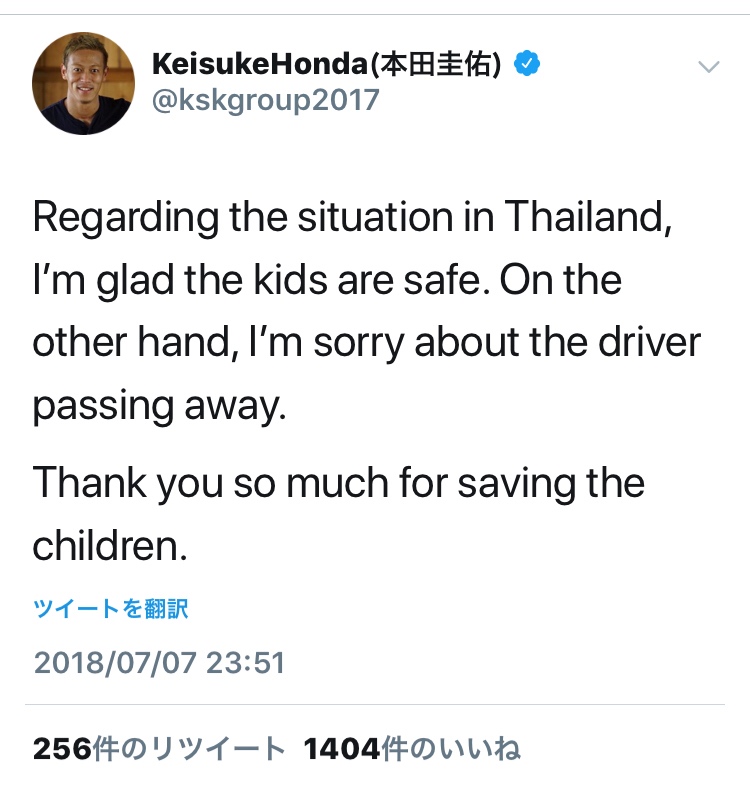This screenshot has width=750, height=787.
Task: Click the words 'passing away.' in tweet
Action: [x=160, y=406]
